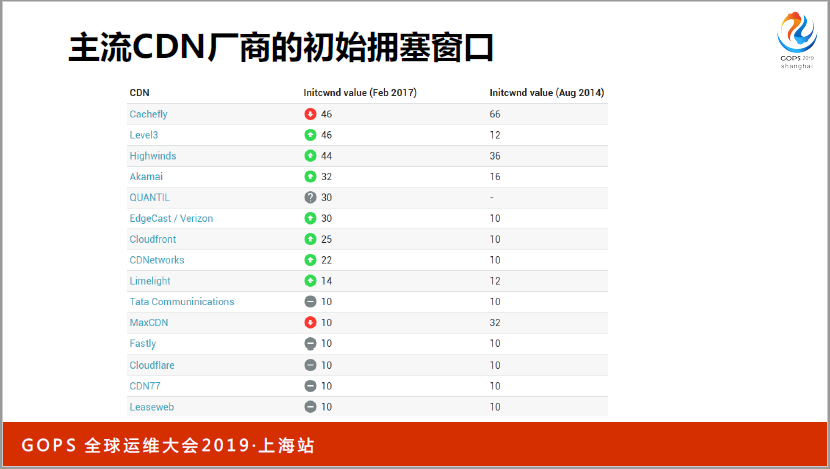Open the CDN77 link

pyautogui.click(x=145, y=386)
